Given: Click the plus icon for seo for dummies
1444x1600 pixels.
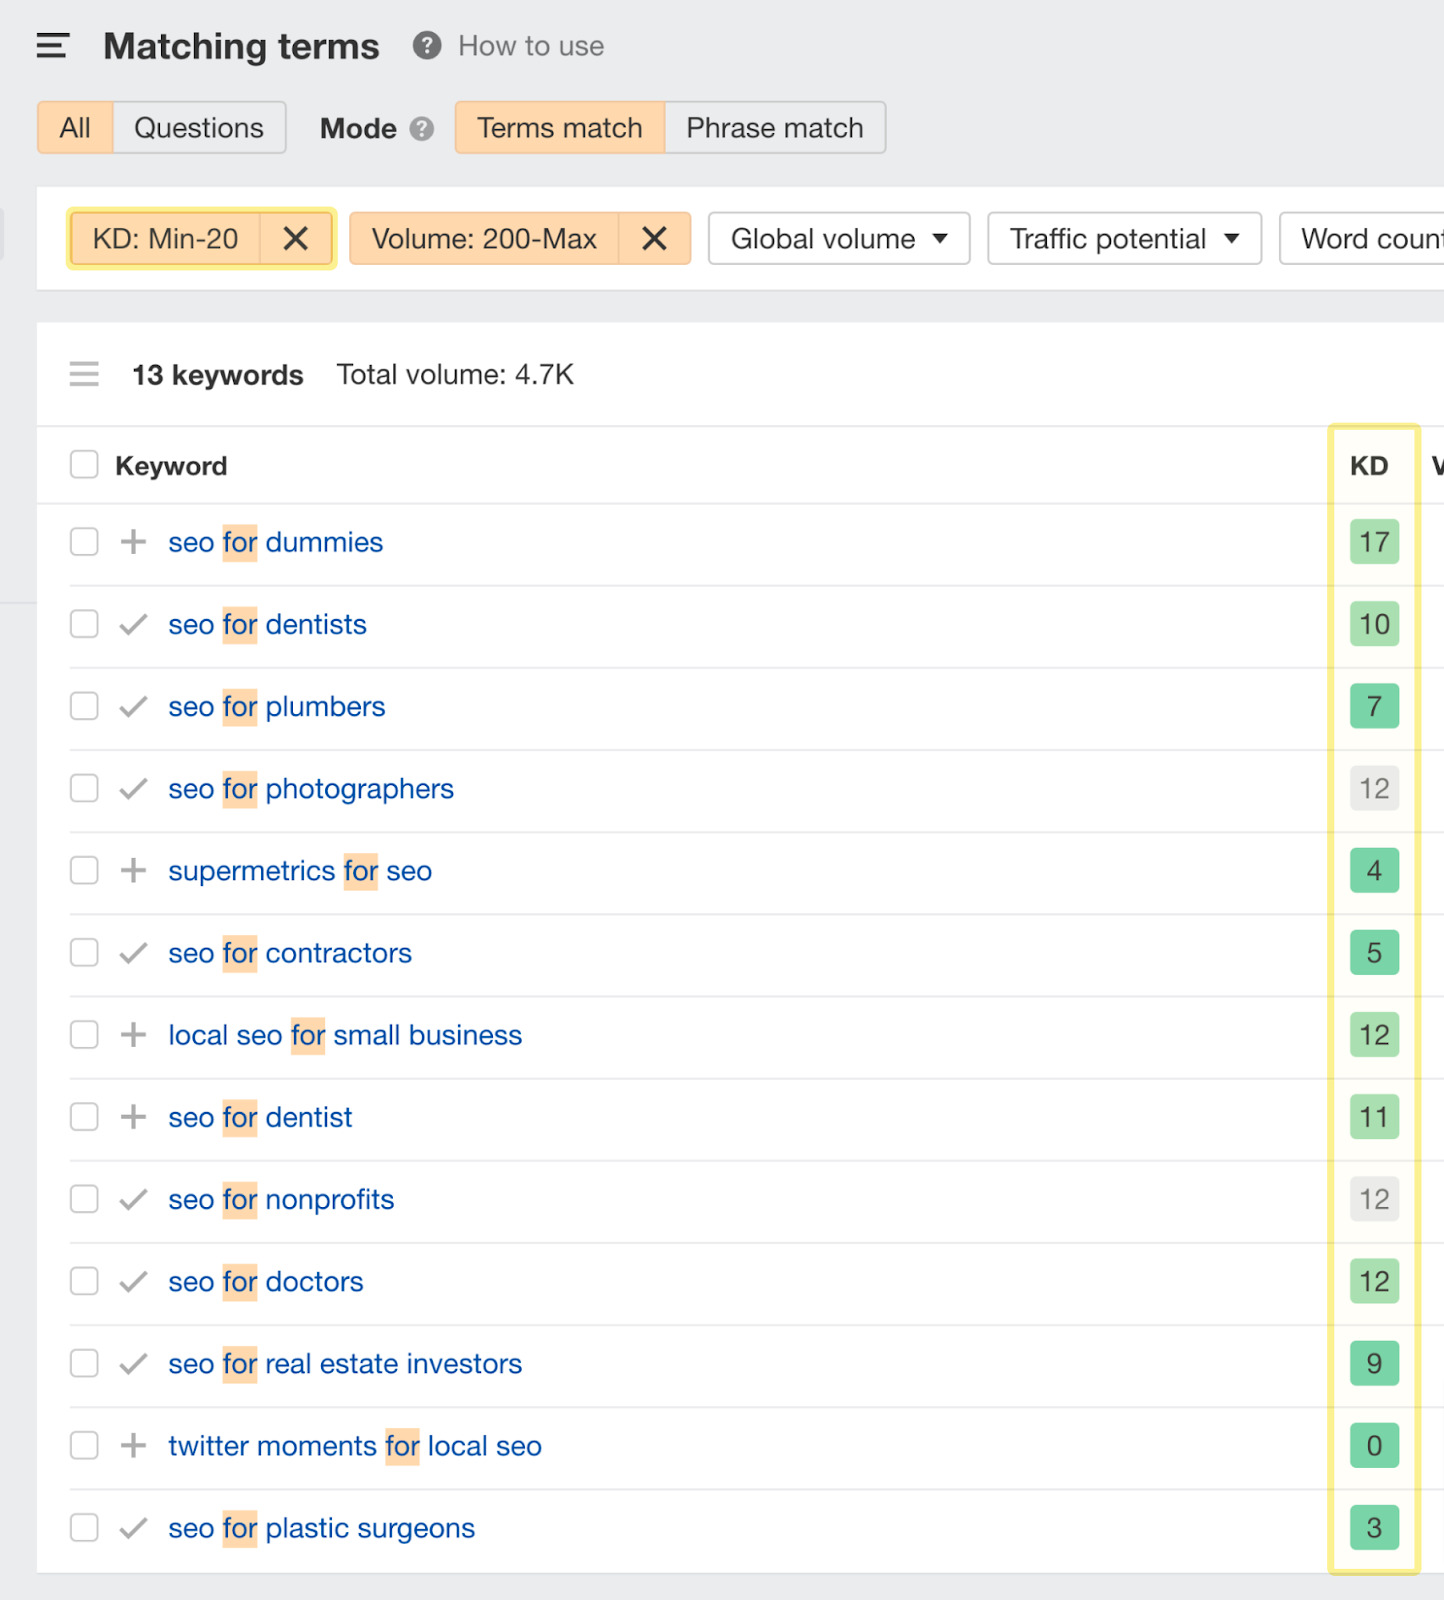Looking at the screenshot, I should click(x=133, y=542).
